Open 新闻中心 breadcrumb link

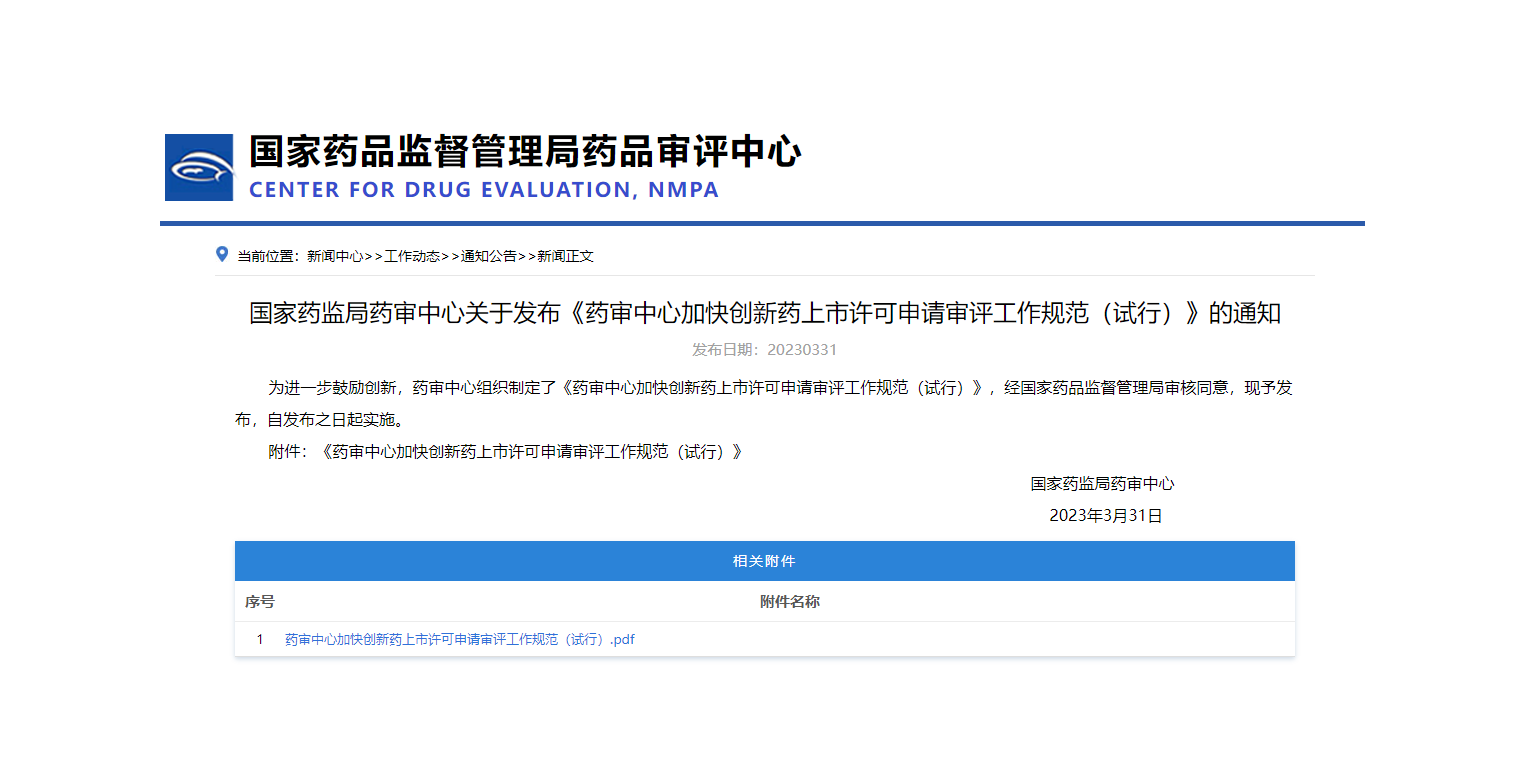[x=335, y=256]
